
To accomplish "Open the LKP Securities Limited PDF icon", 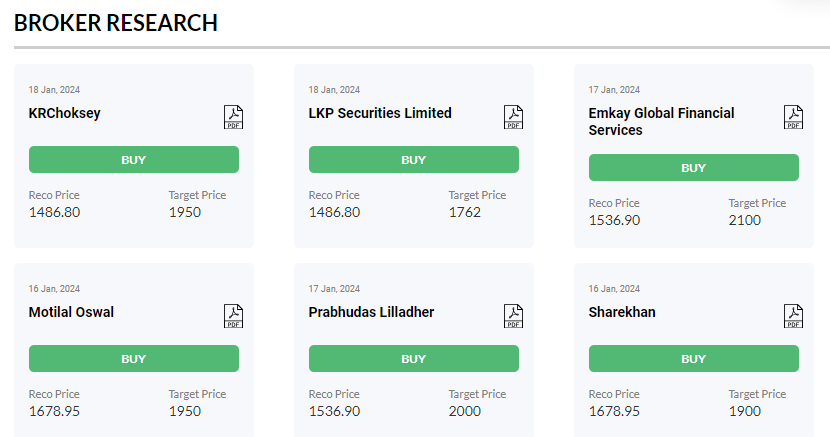I will [513, 117].
